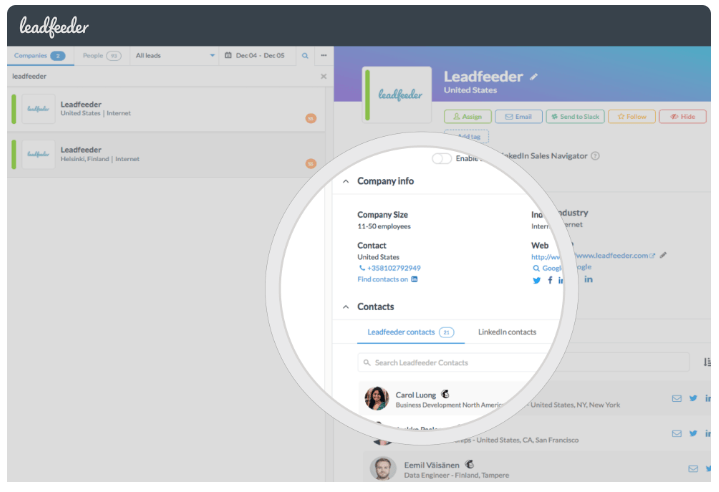Screen dimensions: 719x492
Task: Click Mailchimp icon next to Carol Luong
Action: 445,394
